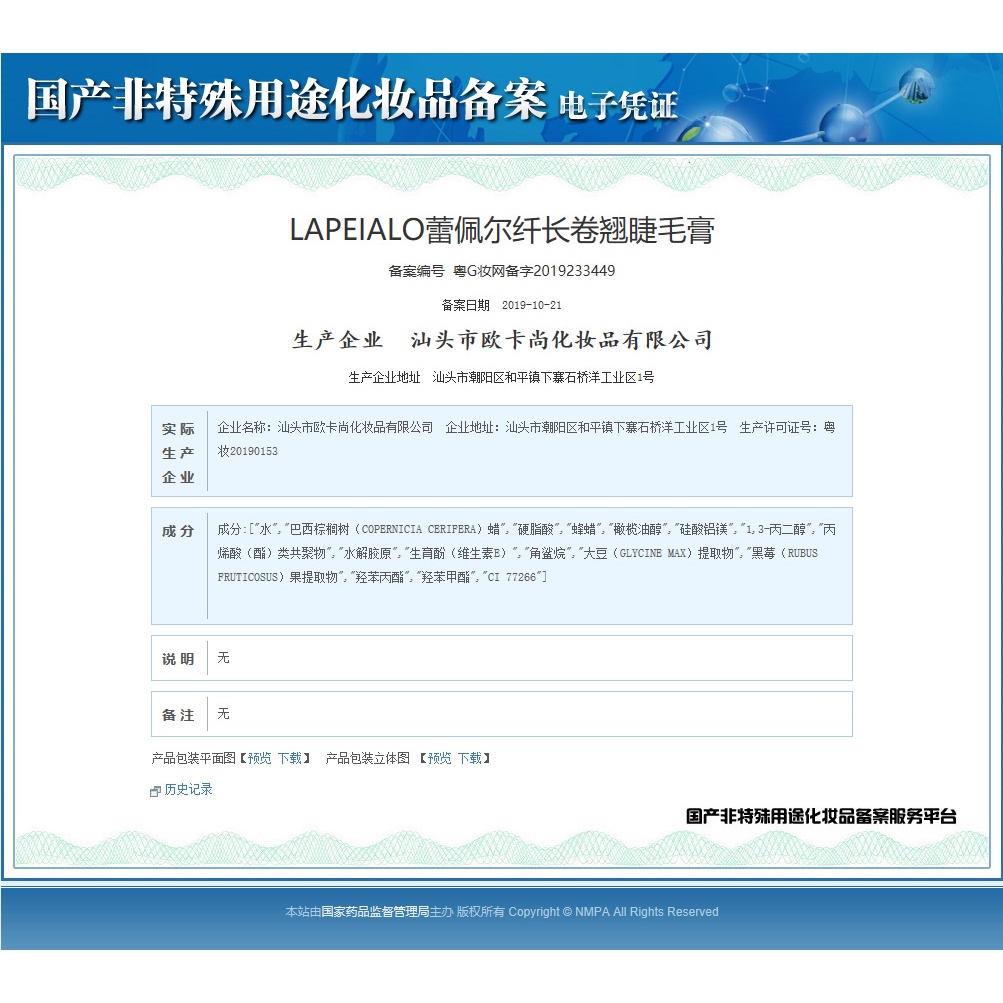This screenshot has height=1003, width=1003.
Task: Open the 历史记录 link
Action: pyautogui.click(x=188, y=790)
